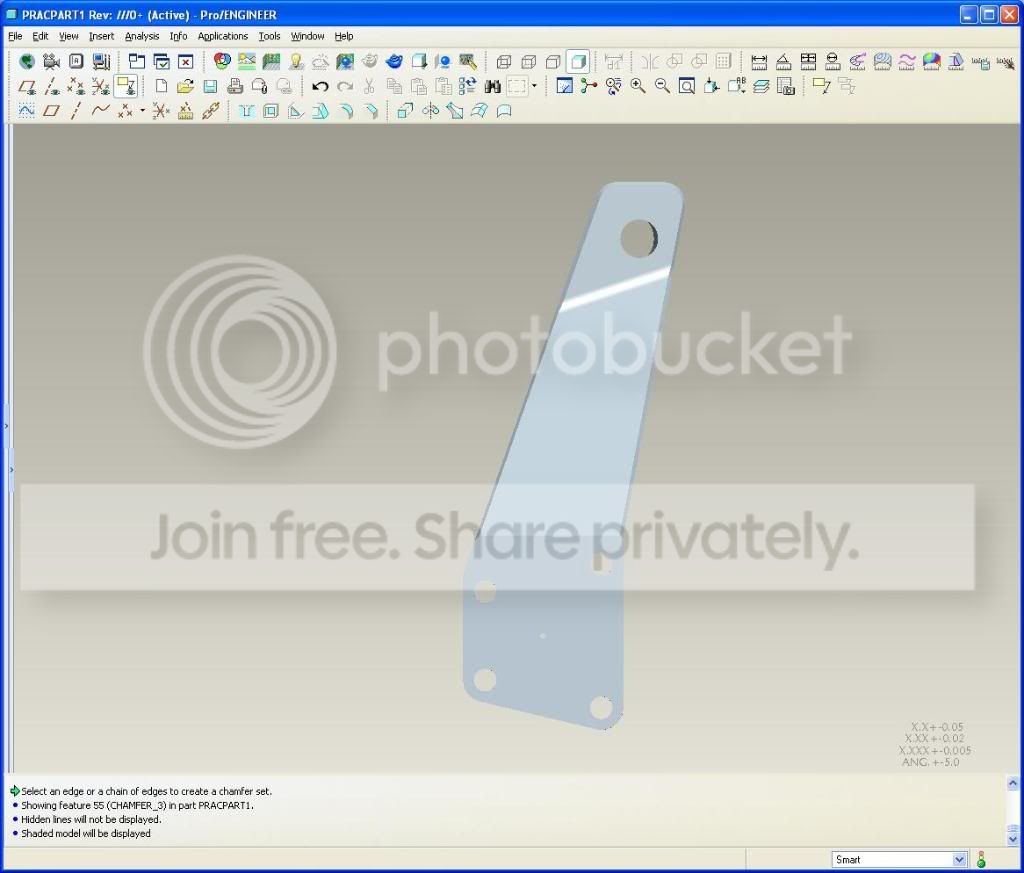The image size is (1024, 873).
Task: Click the Hole tool icon
Action: (246, 111)
